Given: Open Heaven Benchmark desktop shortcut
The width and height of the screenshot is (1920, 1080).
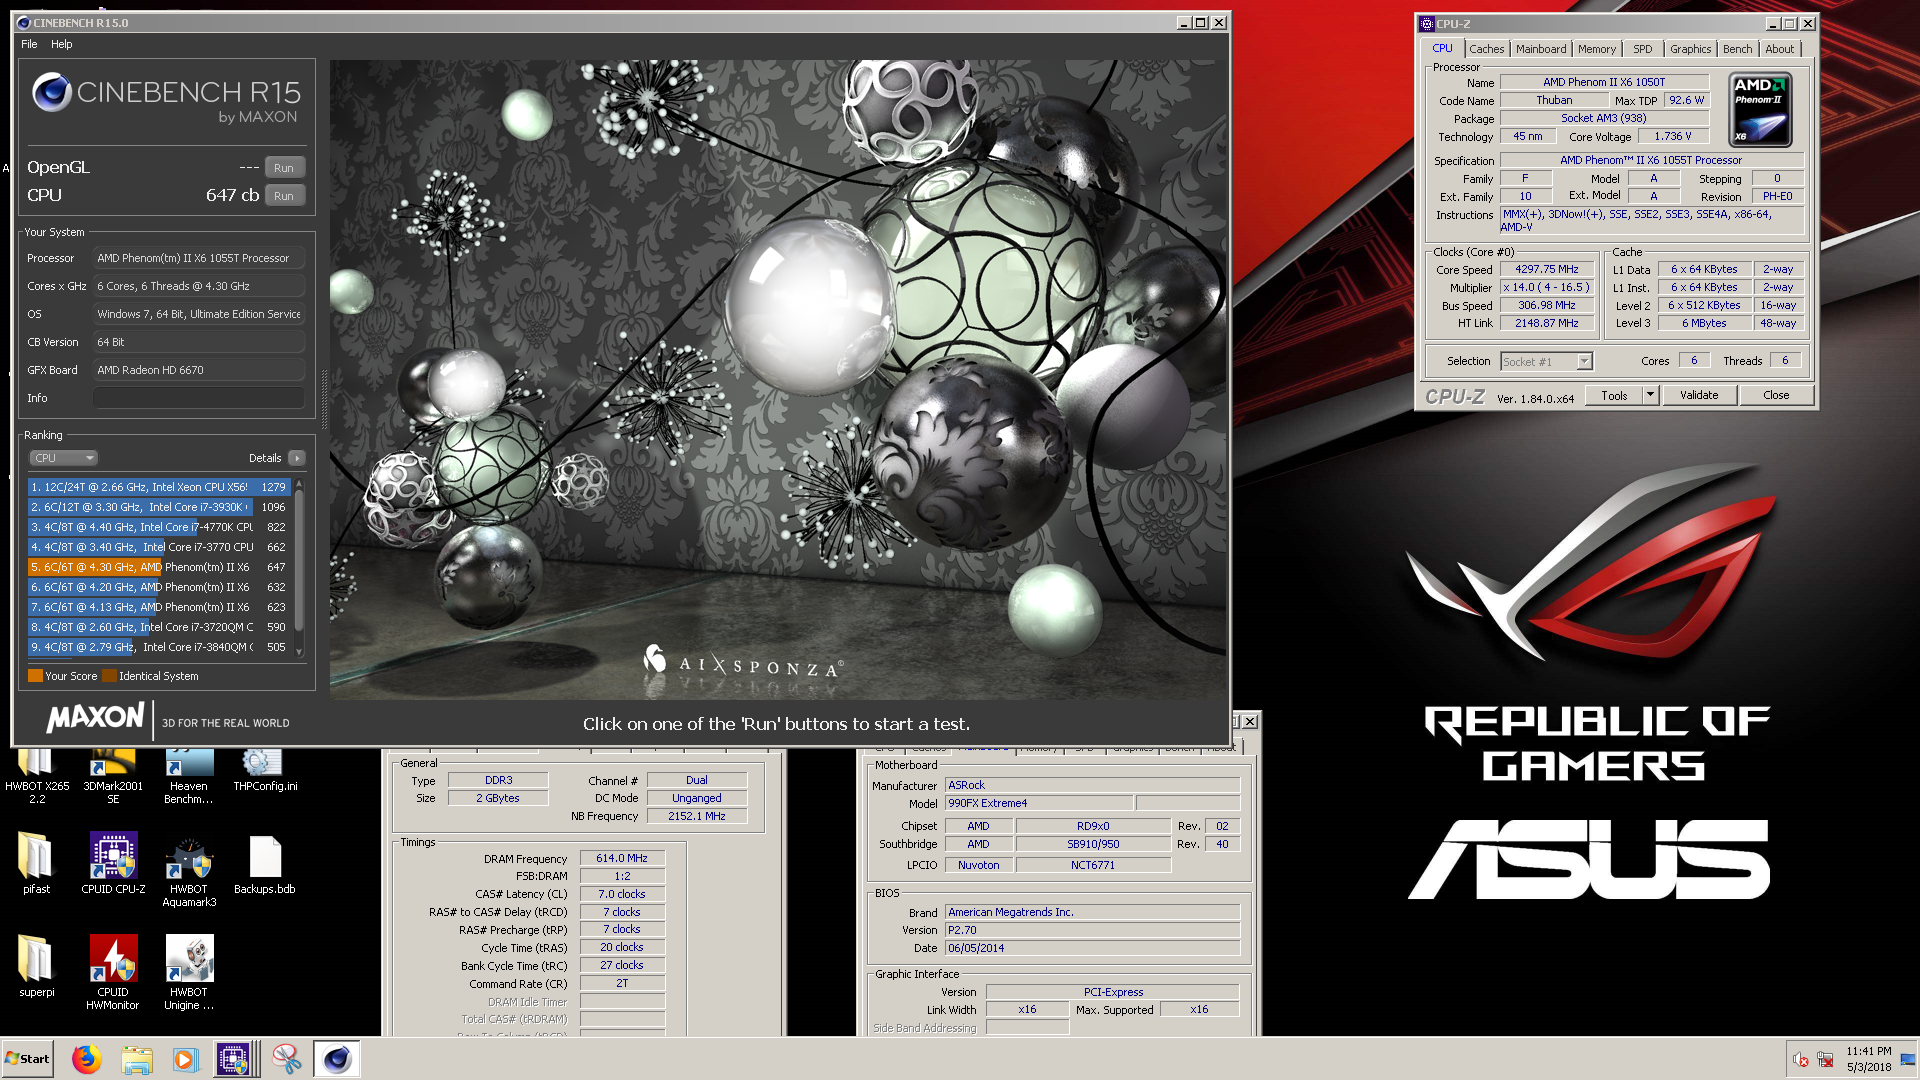Looking at the screenshot, I should 189,776.
